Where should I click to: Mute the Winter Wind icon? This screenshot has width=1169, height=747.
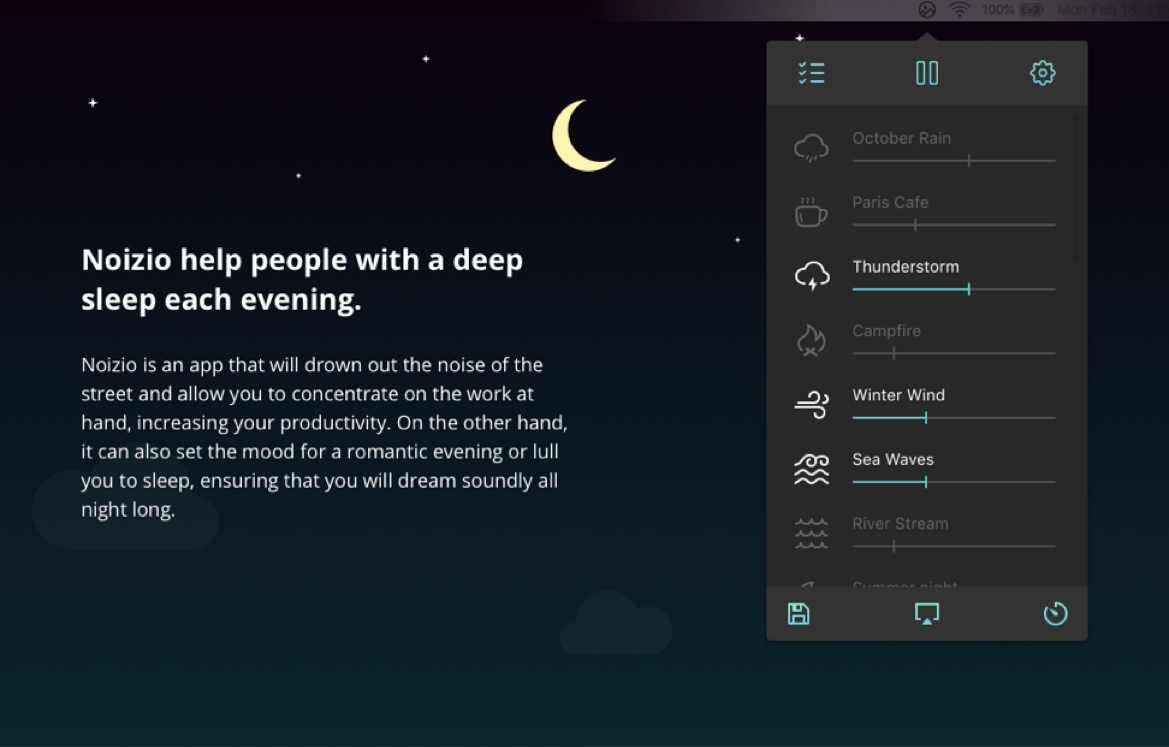coord(811,406)
